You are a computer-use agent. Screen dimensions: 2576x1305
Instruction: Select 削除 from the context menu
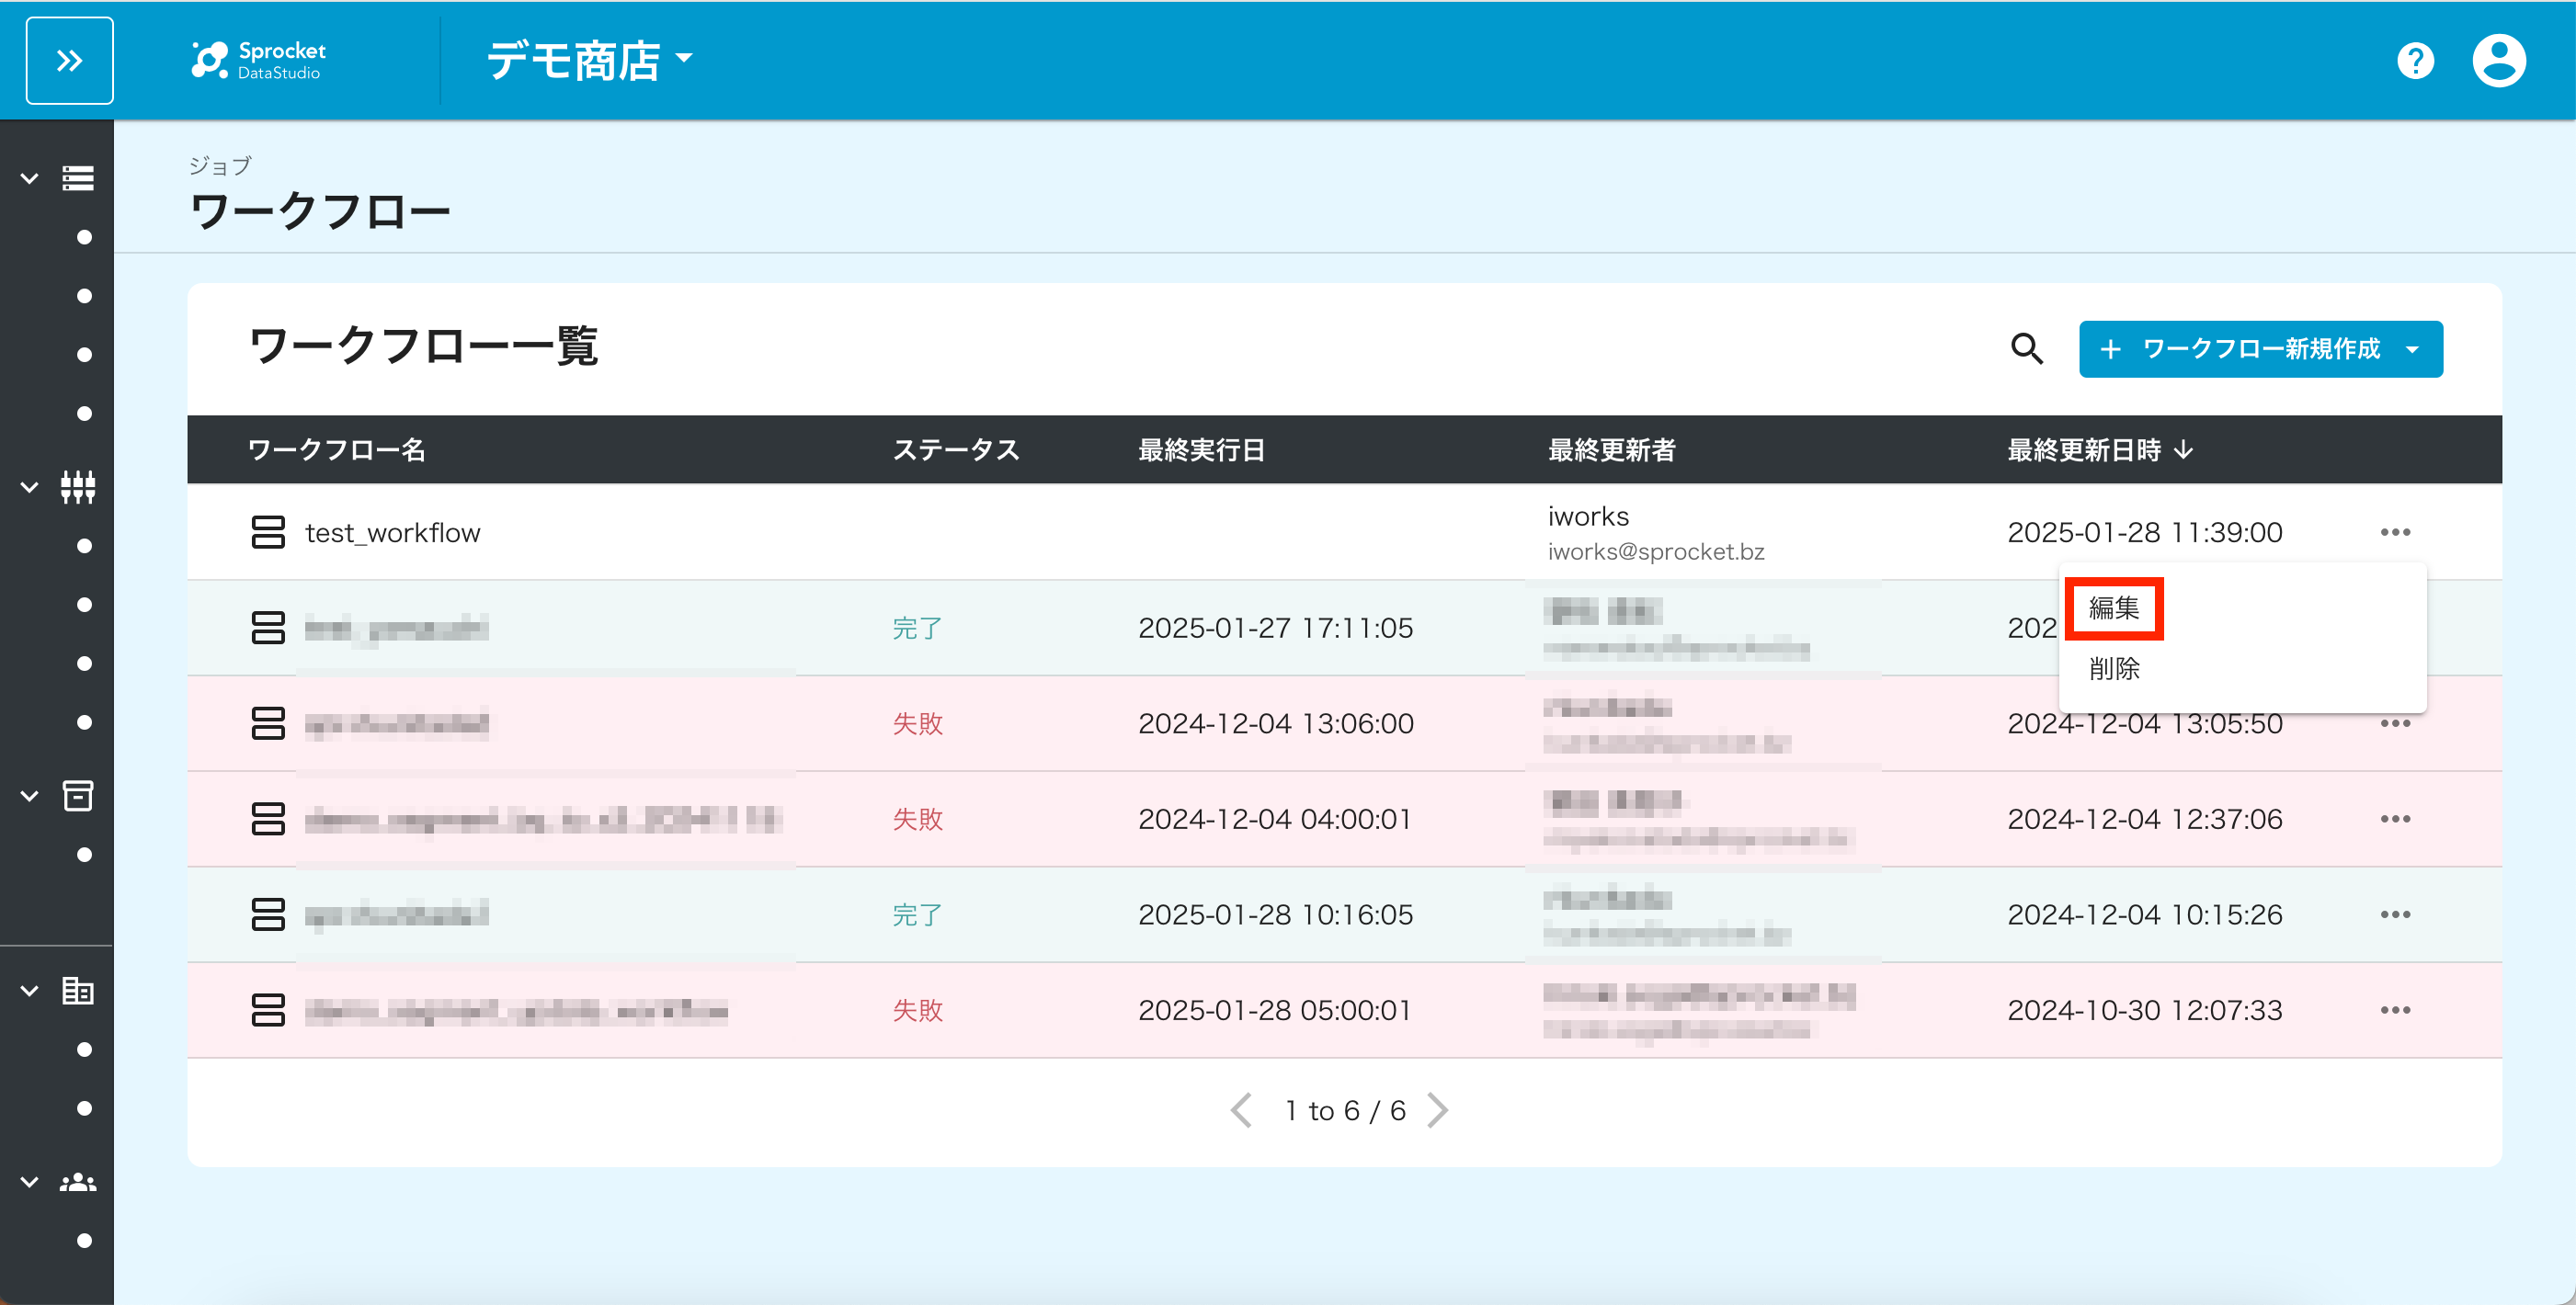pyautogui.click(x=2114, y=668)
